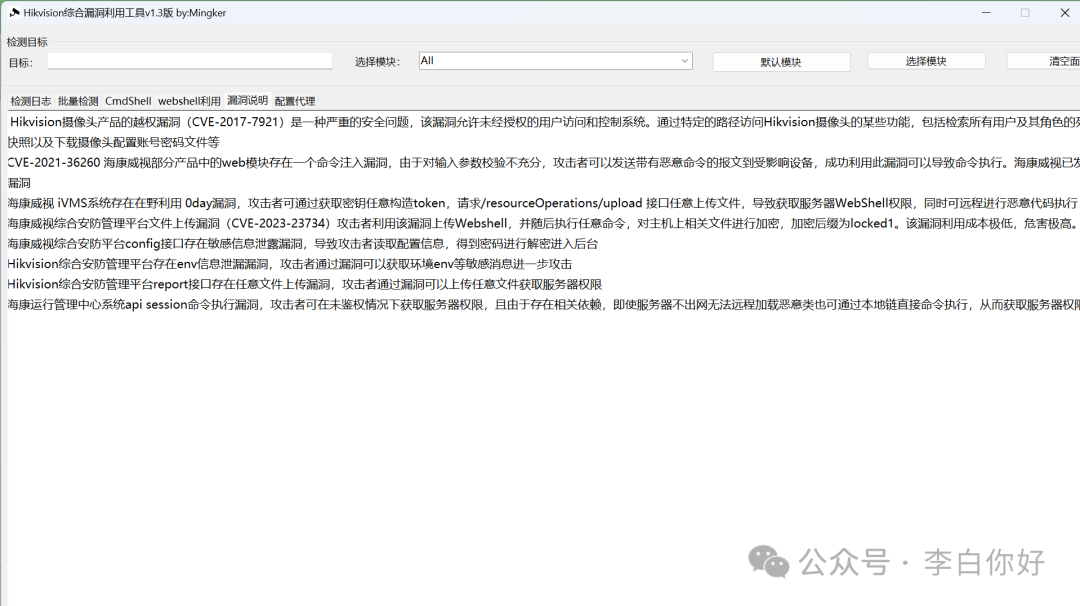1080x606 pixels.
Task: Click the CVE-2021-36260 command injection line
Action: point(400,162)
